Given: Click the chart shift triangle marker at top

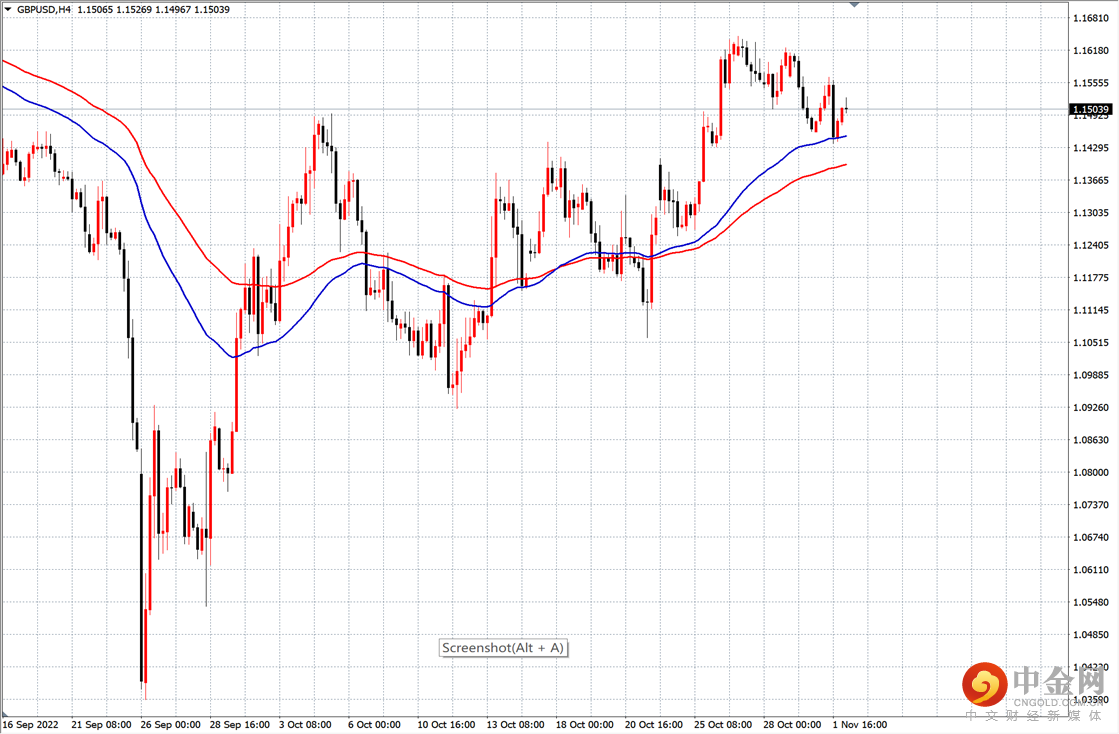Looking at the screenshot, I should coord(854,4).
